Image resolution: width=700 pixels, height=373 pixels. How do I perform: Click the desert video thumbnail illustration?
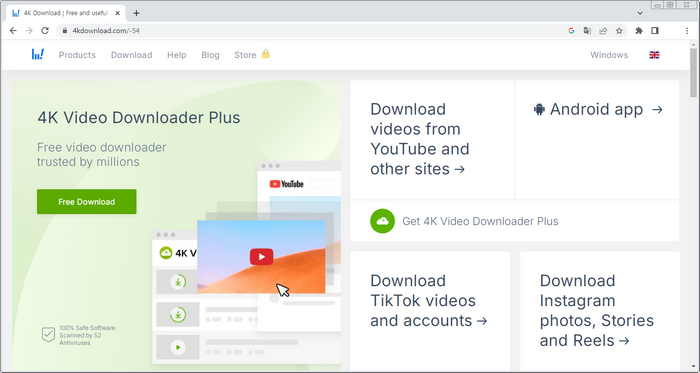(261, 257)
